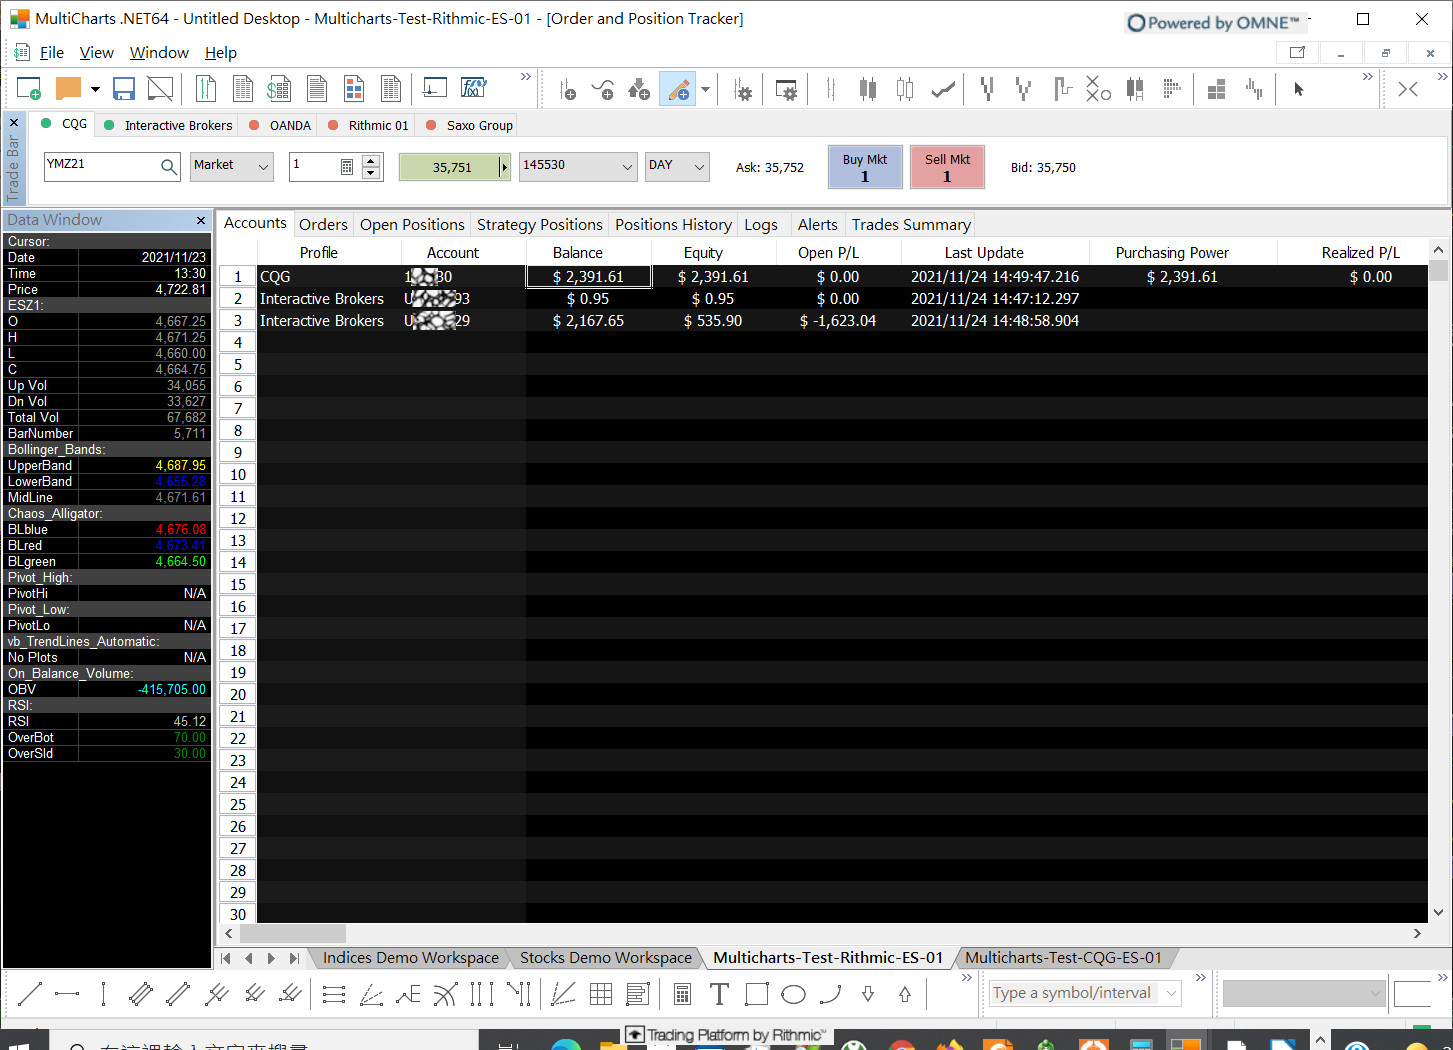Image resolution: width=1453 pixels, height=1050 pixels.
Task: Click the format instruments gear icon
Action: click(x=743, y=90)
